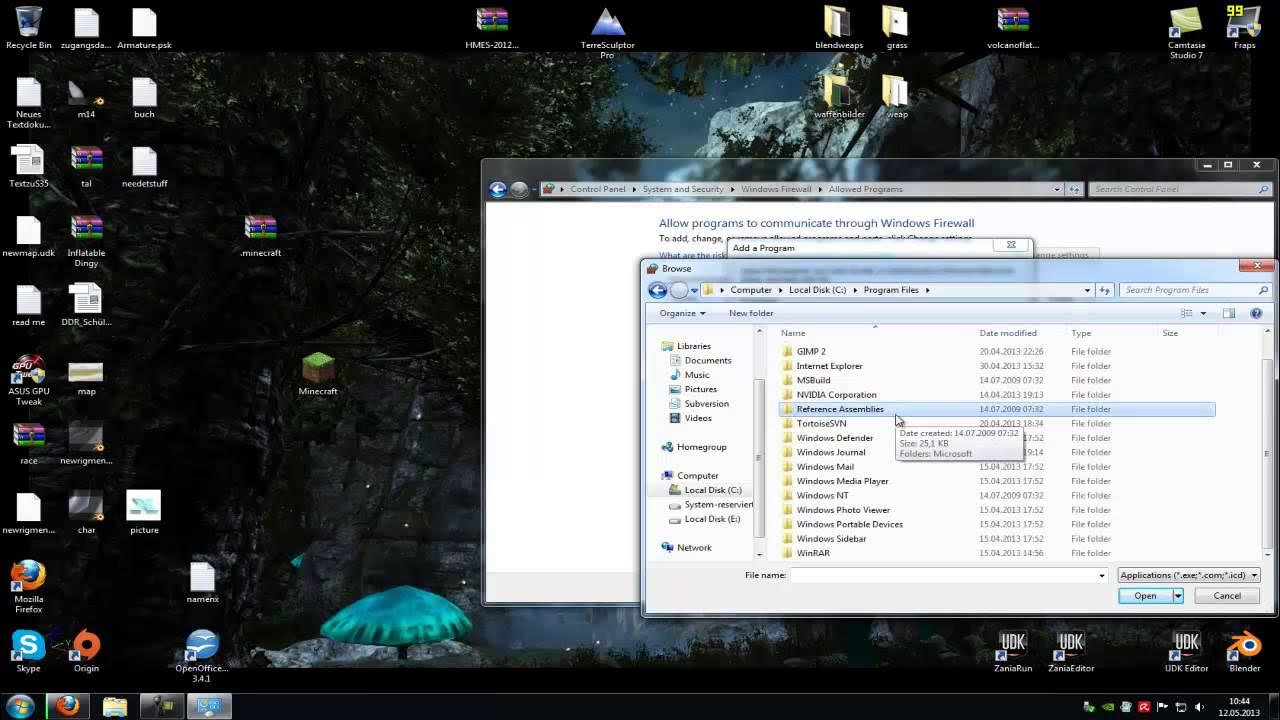Click the volume speaker tray icon

(x=1199, y=707)
